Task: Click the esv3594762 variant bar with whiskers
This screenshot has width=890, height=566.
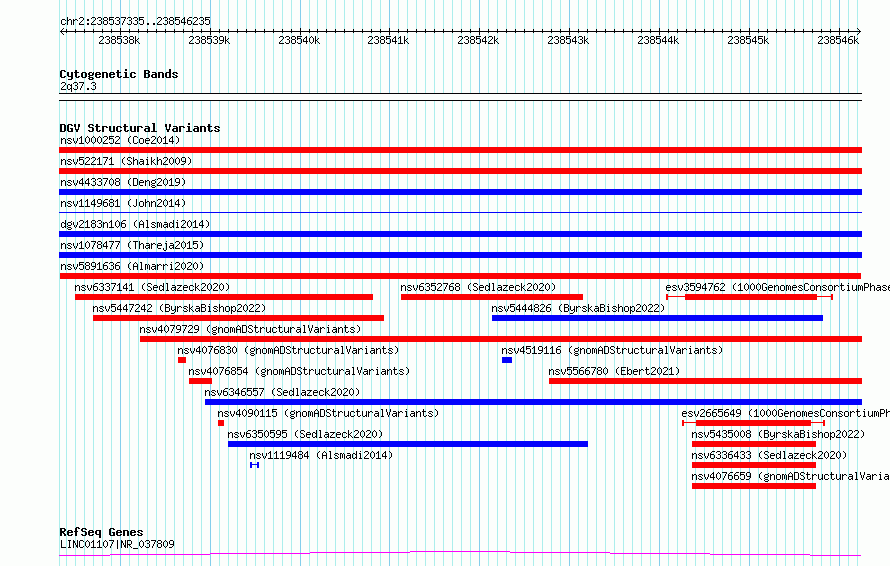Action: tap(749, 297)
